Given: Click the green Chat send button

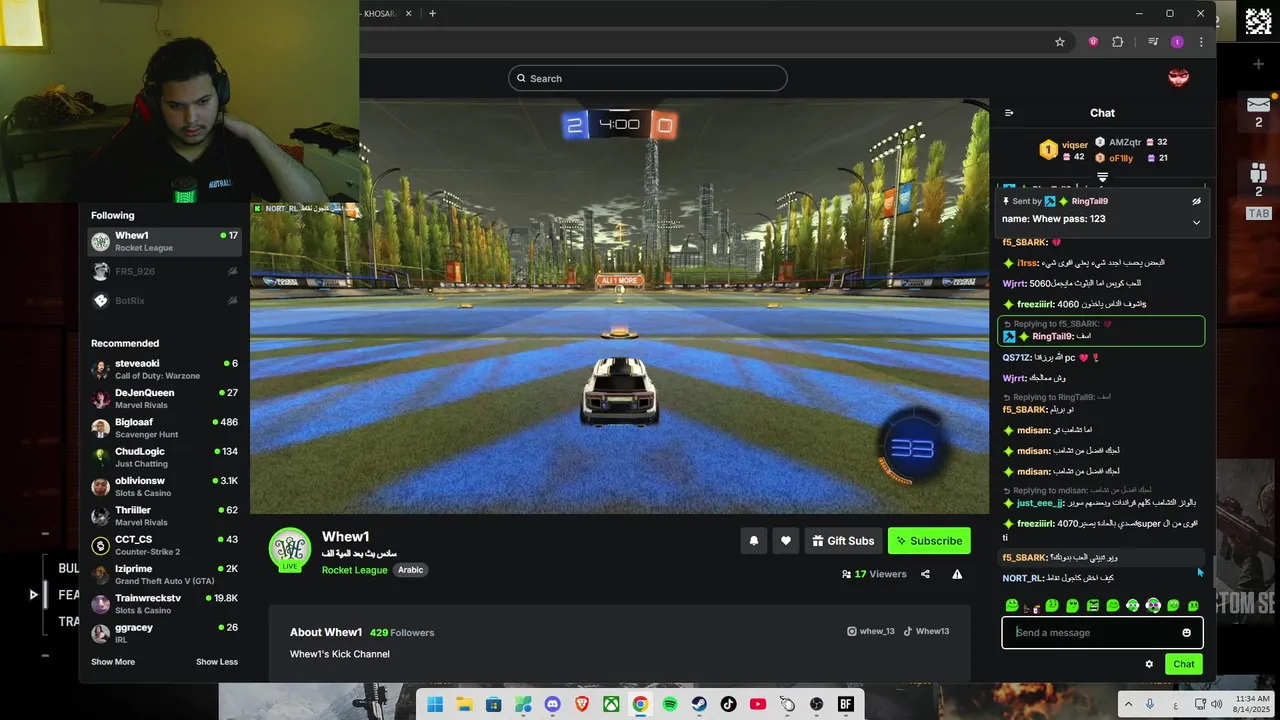Looking at the screenshot, I should [1184, 664].
